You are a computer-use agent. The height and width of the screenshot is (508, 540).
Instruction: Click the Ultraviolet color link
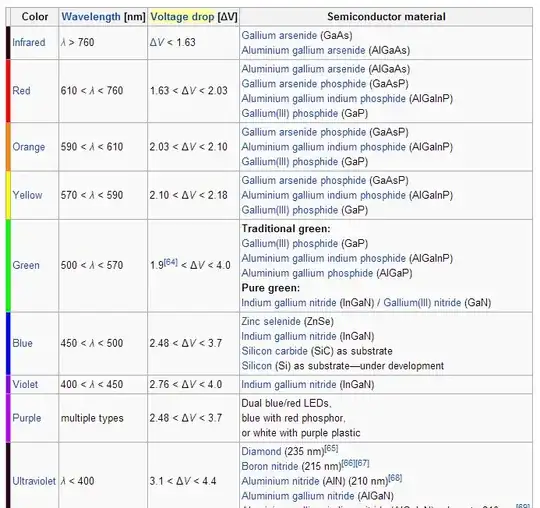(x=34, y=481)
